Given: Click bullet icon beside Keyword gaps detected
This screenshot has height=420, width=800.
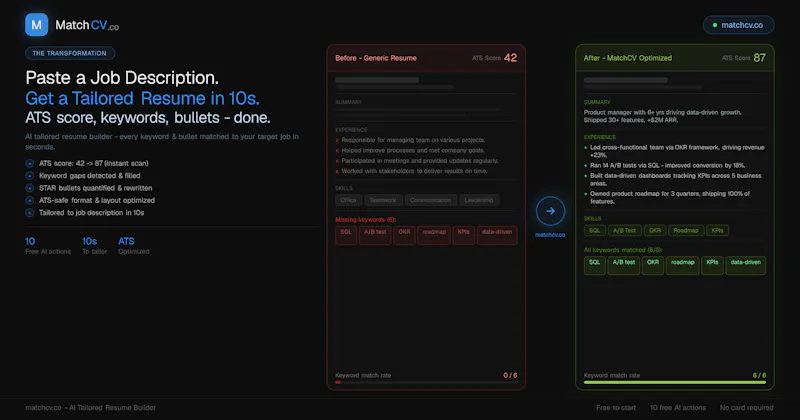Looking at the screenshot, I should point(30,176).
